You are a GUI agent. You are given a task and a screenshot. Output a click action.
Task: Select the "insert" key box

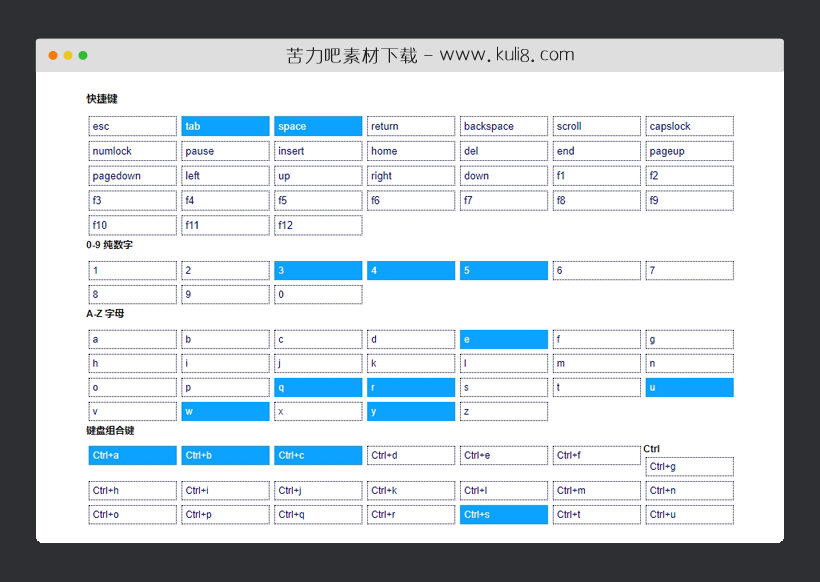coord(318,151)
